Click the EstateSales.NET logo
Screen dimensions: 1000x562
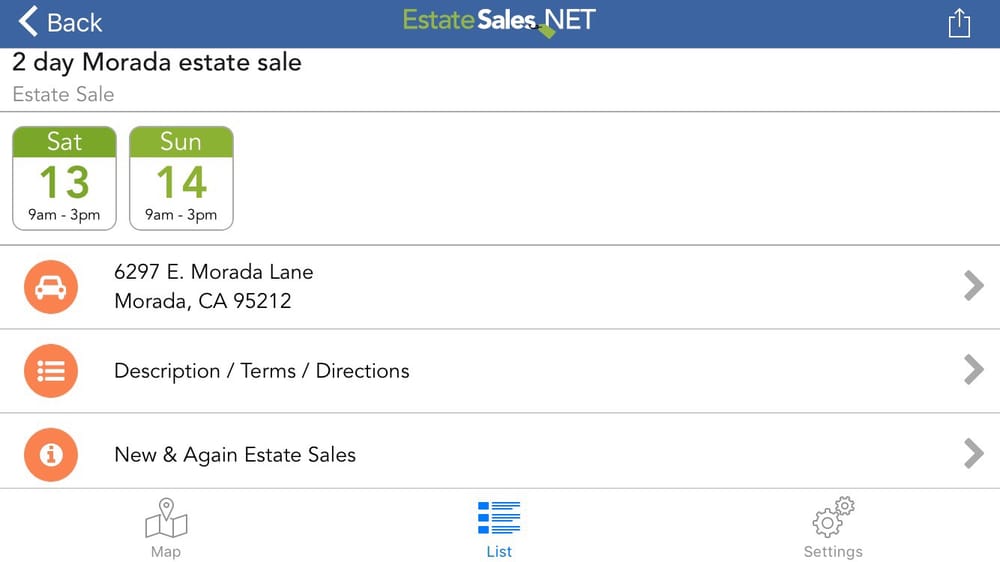point(499,22)
